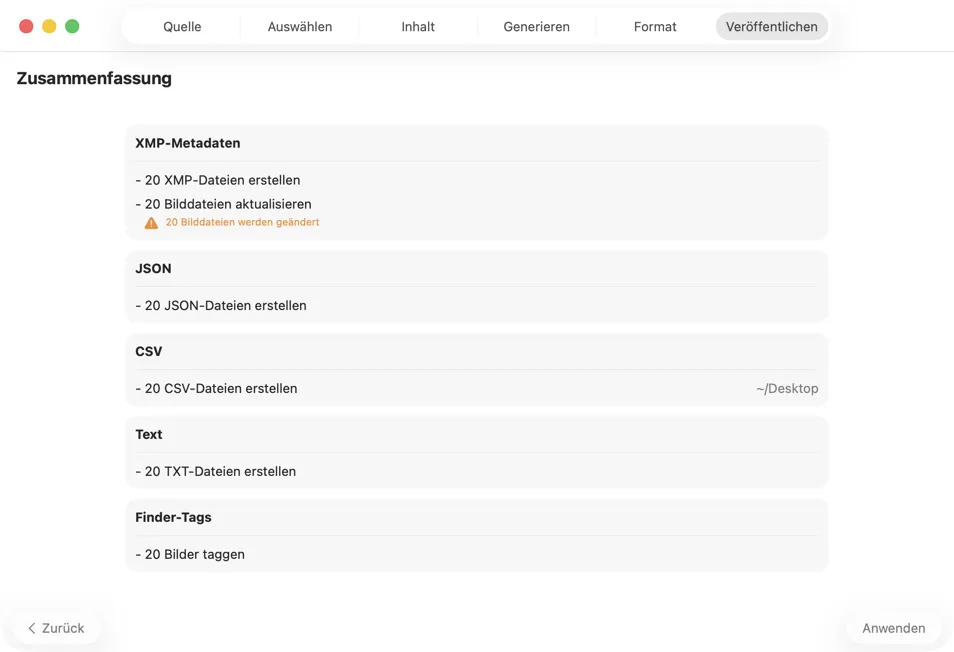Select the '20 XMP-Dateien erstellen' row
This screenshot has width=954, height=652.
click(218, 180)
